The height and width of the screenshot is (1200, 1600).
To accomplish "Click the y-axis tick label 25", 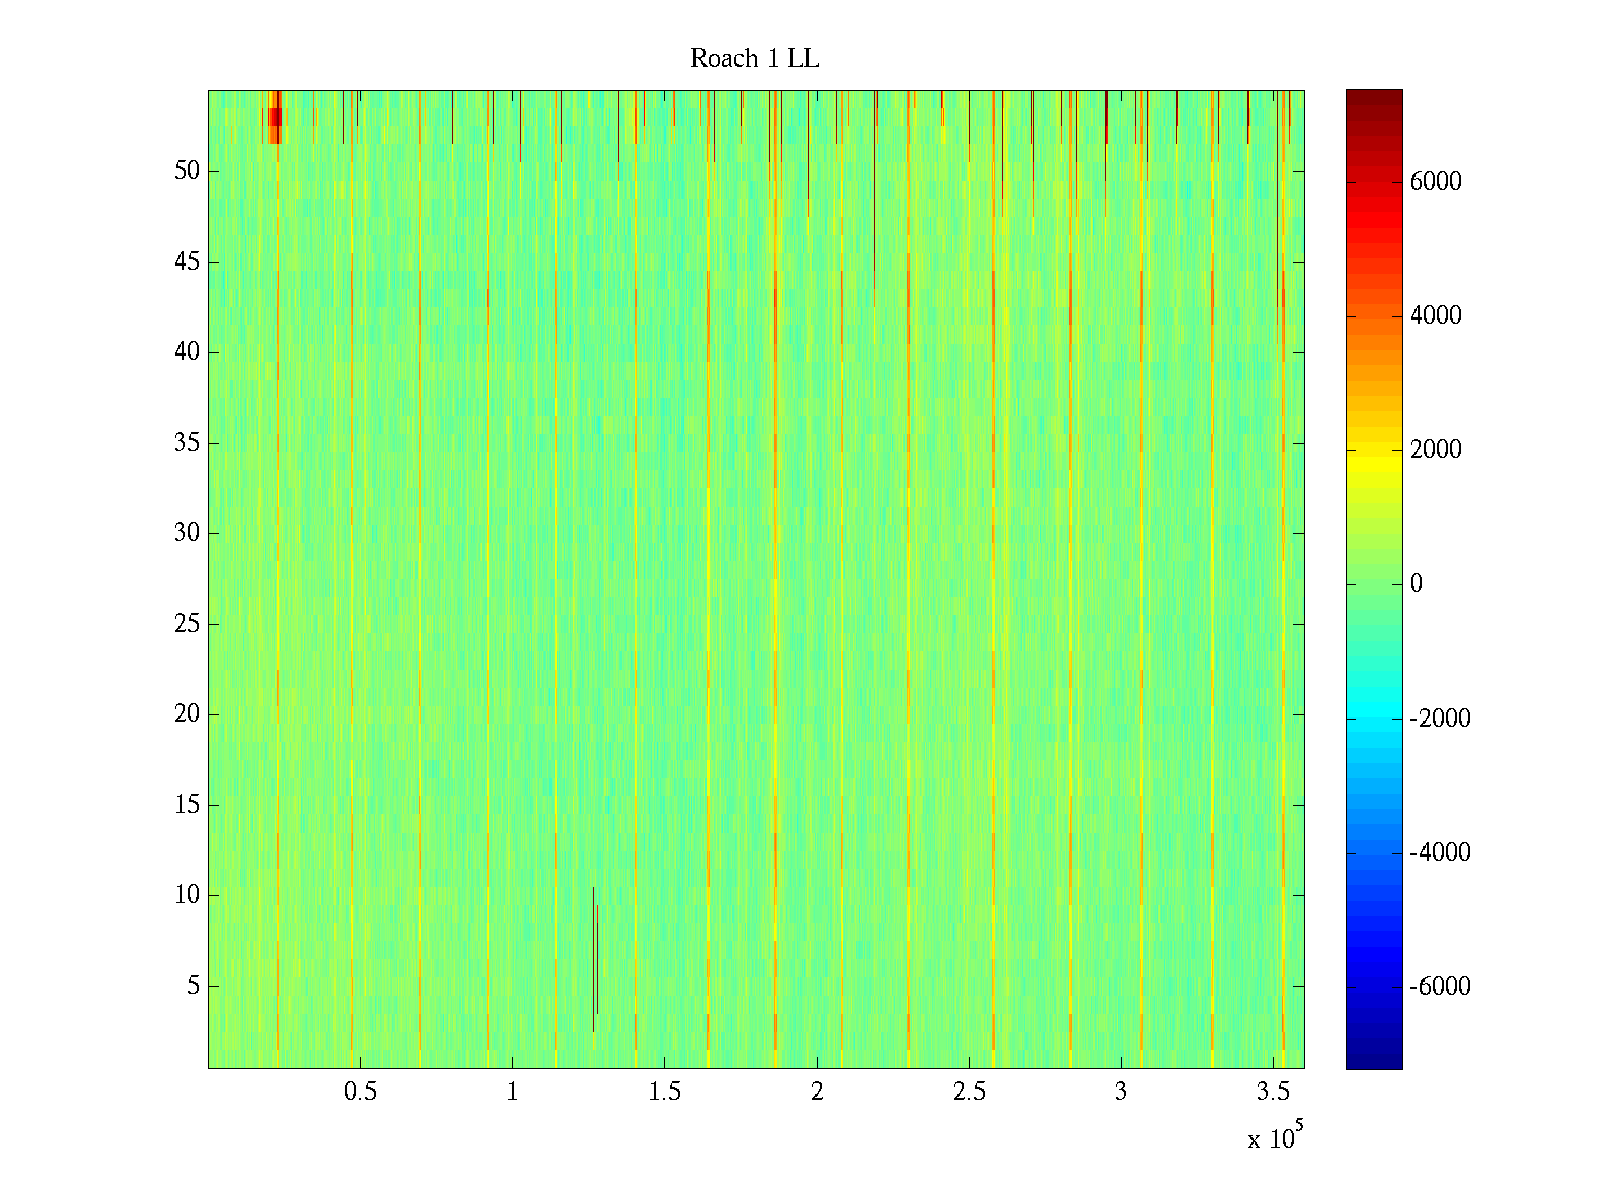I will 187,624.
